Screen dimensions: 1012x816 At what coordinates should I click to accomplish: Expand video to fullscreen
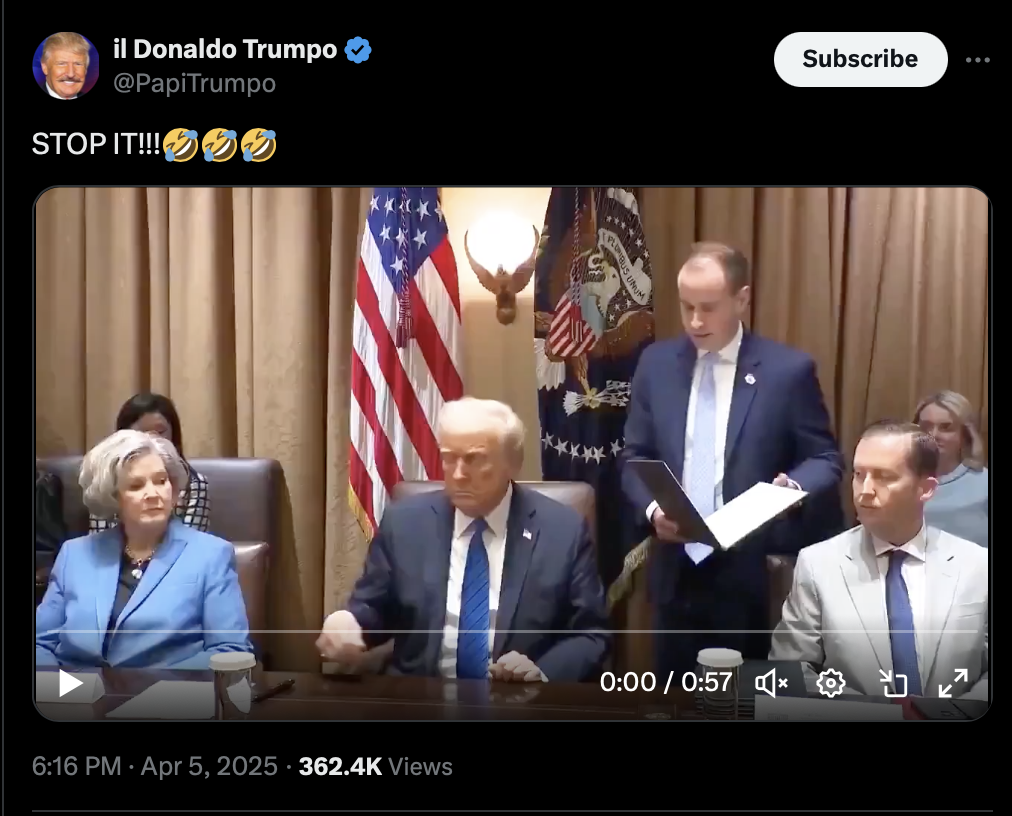click(953, 683)
